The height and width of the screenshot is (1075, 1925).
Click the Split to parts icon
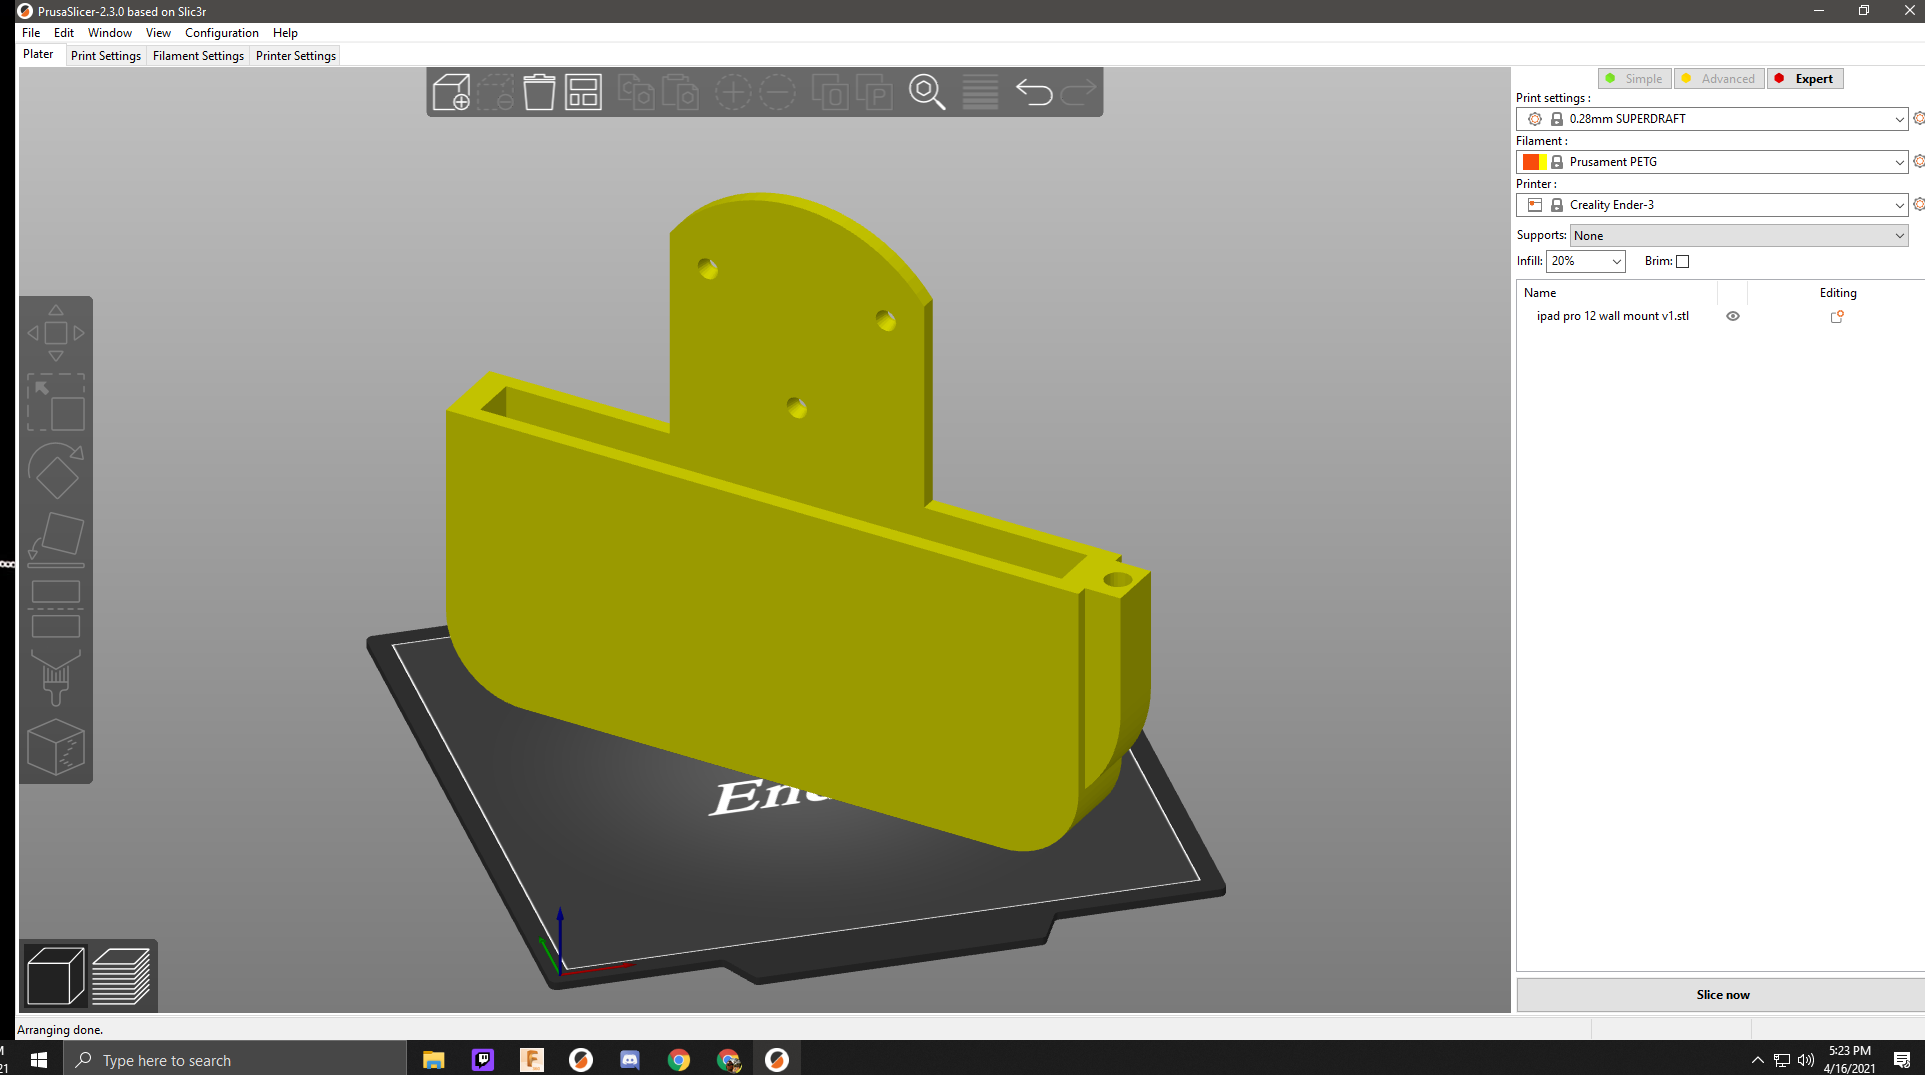874,92
